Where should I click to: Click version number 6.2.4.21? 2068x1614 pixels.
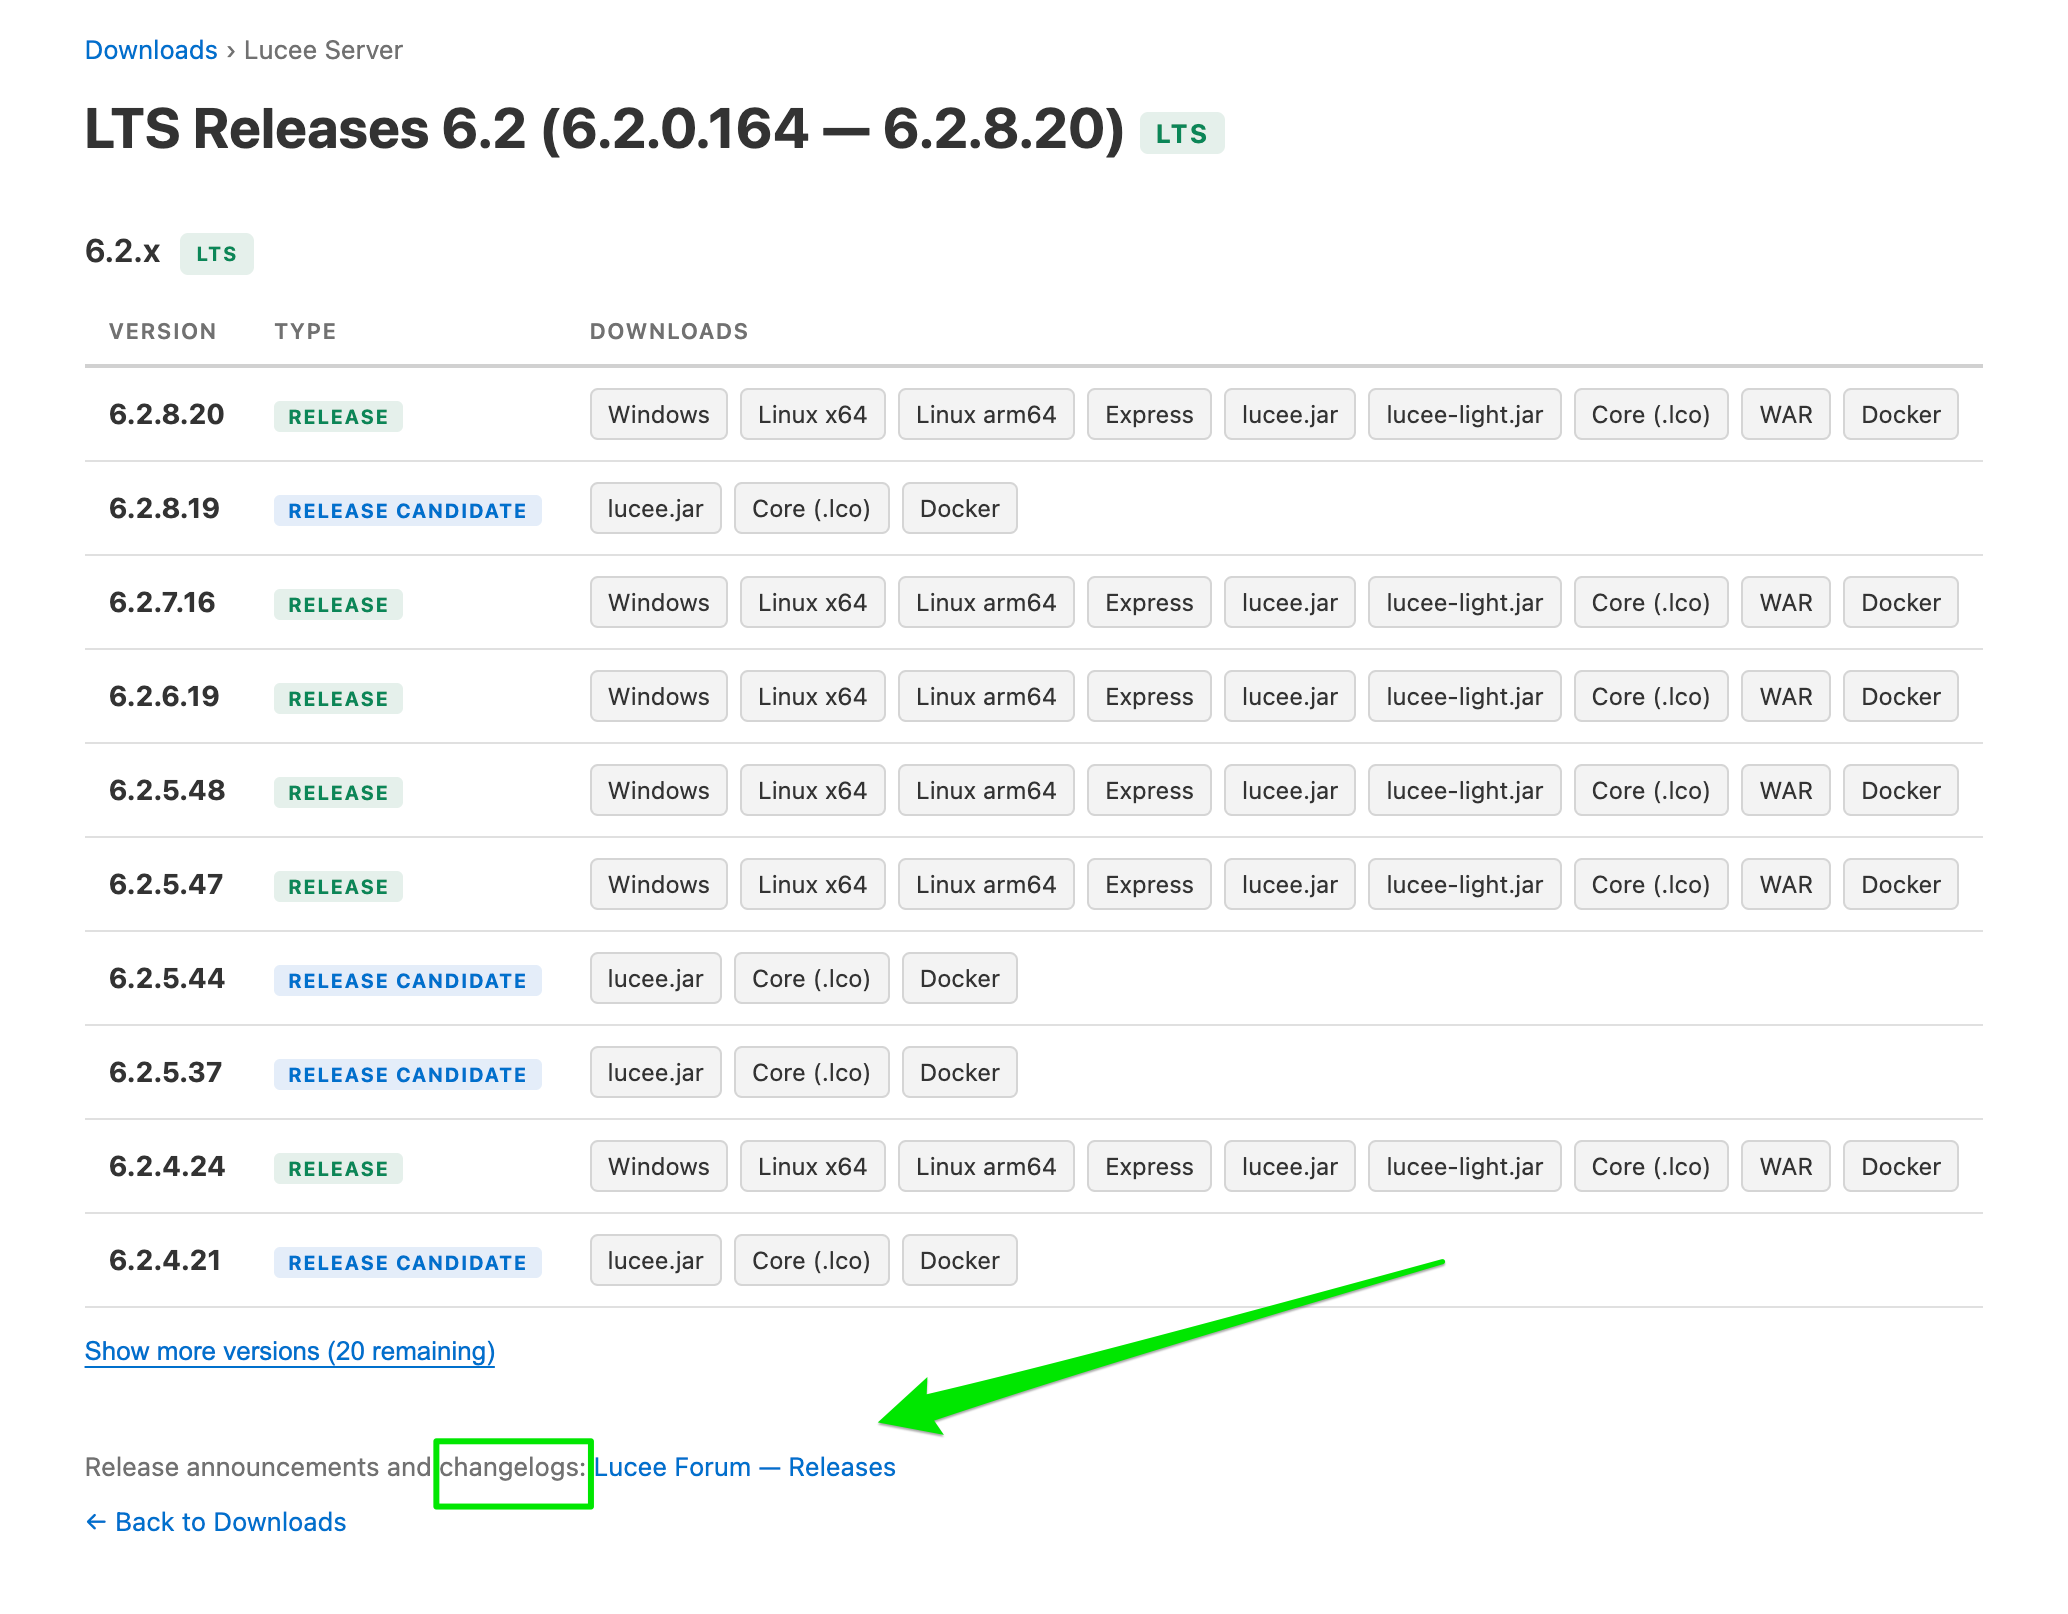click(x=165, y=1260)
